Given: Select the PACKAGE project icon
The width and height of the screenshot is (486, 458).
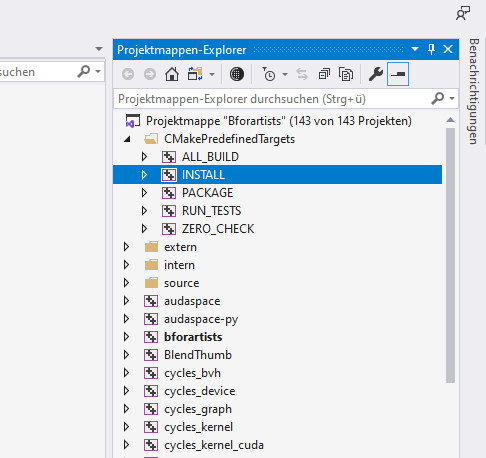Looking at the screenshot, I should 169,193.
